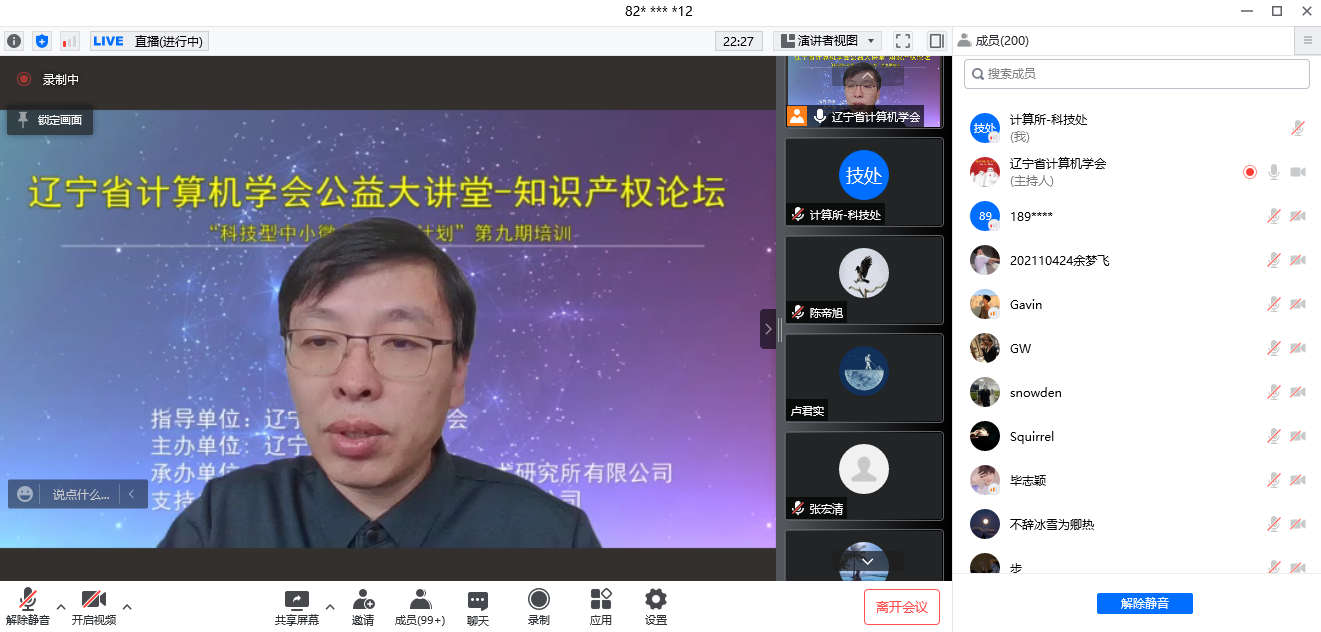Image resolution: width=1321 pixels, height=632 pixels.
Task: Click the search members input field
Action: (x=1136, y=74)
